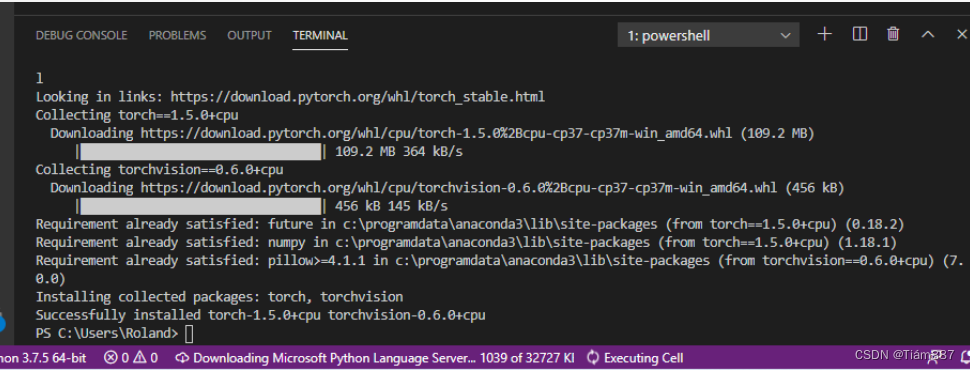Click the torchvision 456 kB progress bar
Viewport: 970px width, 370px height.
coord(201,206)
